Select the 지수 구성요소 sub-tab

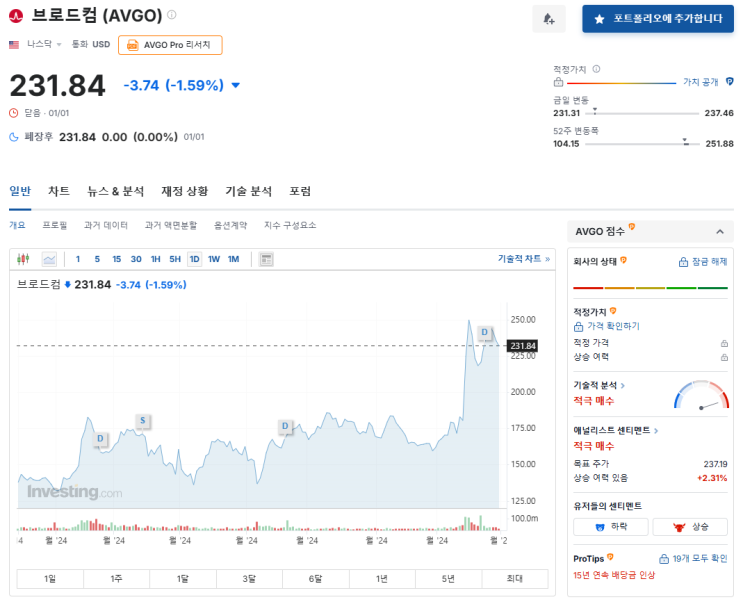[x=290, y=225]
